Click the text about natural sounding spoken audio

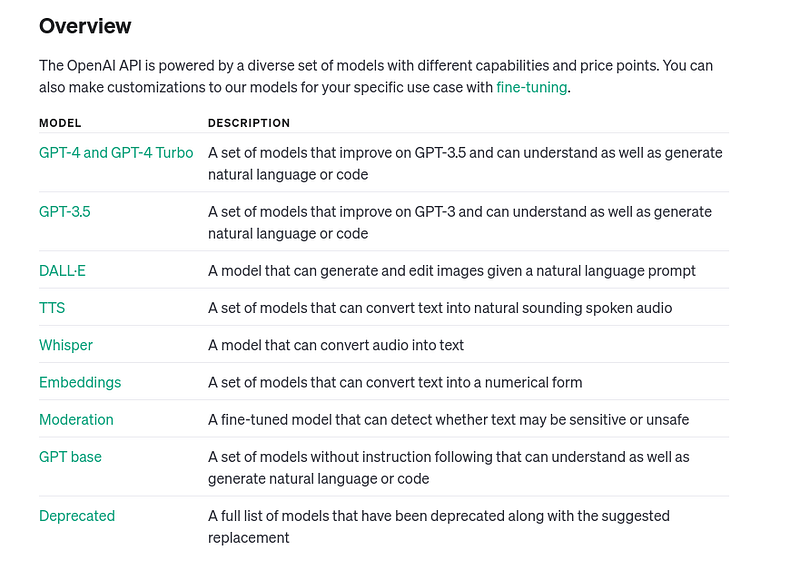pos(440,308)
